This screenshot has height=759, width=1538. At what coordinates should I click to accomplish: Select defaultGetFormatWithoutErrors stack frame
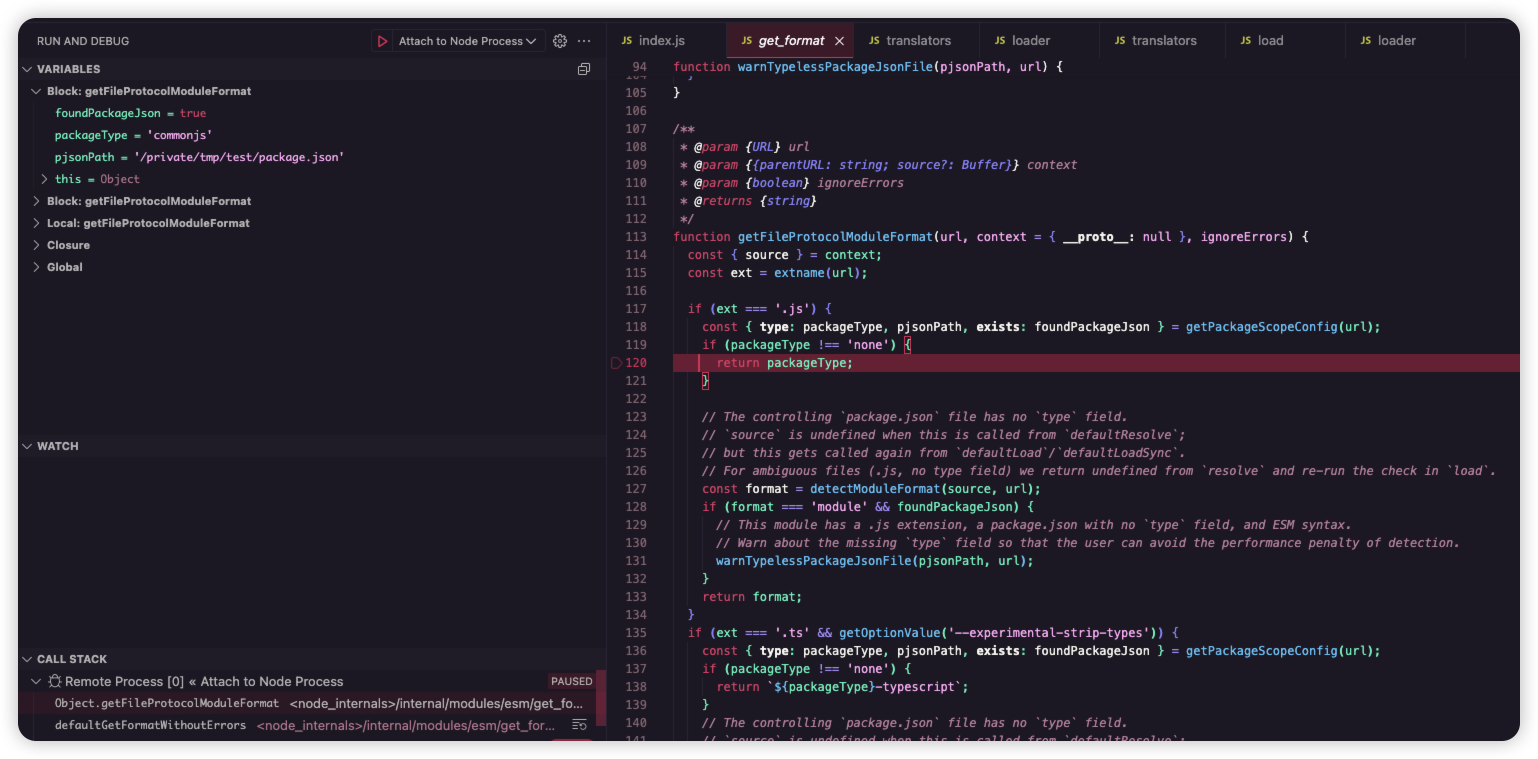point(308,725)
